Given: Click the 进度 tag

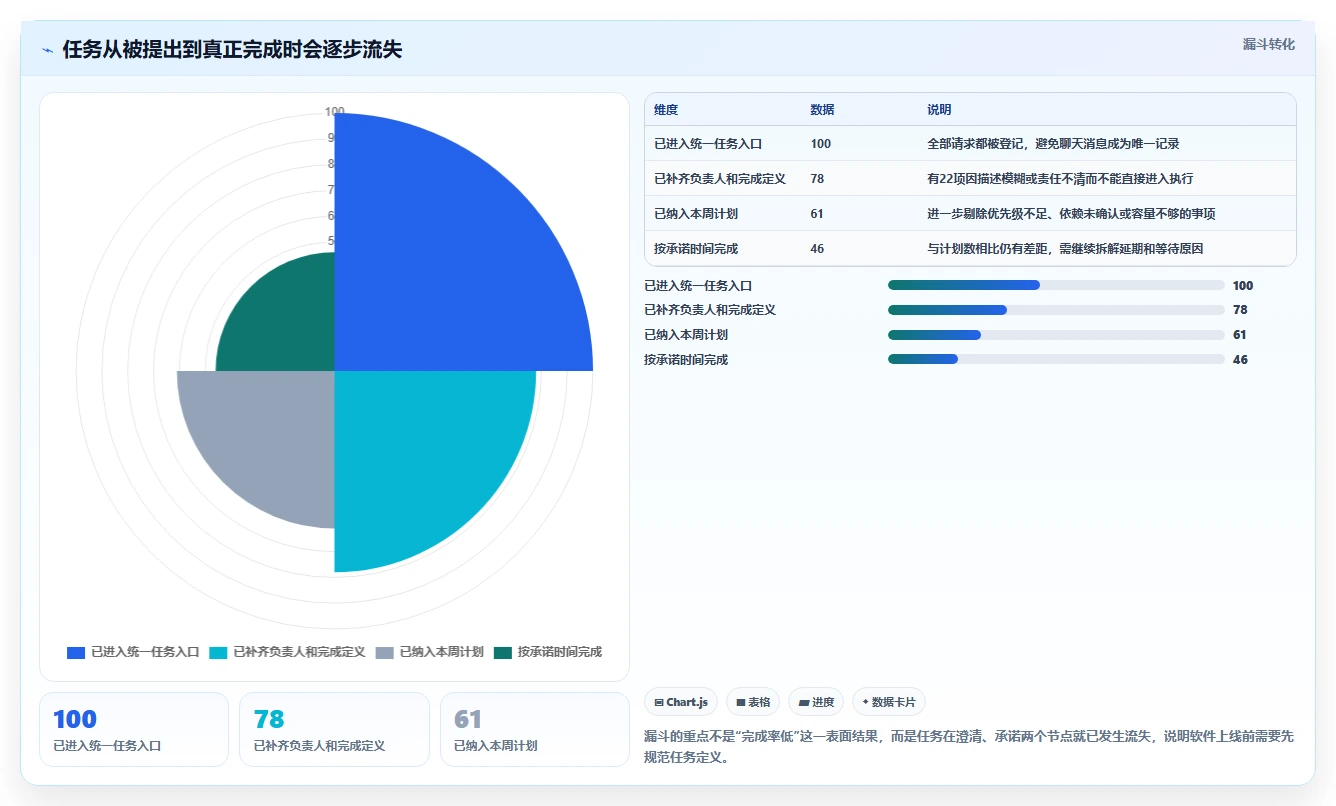Looking at the screenshot, I should click(816, 702).
